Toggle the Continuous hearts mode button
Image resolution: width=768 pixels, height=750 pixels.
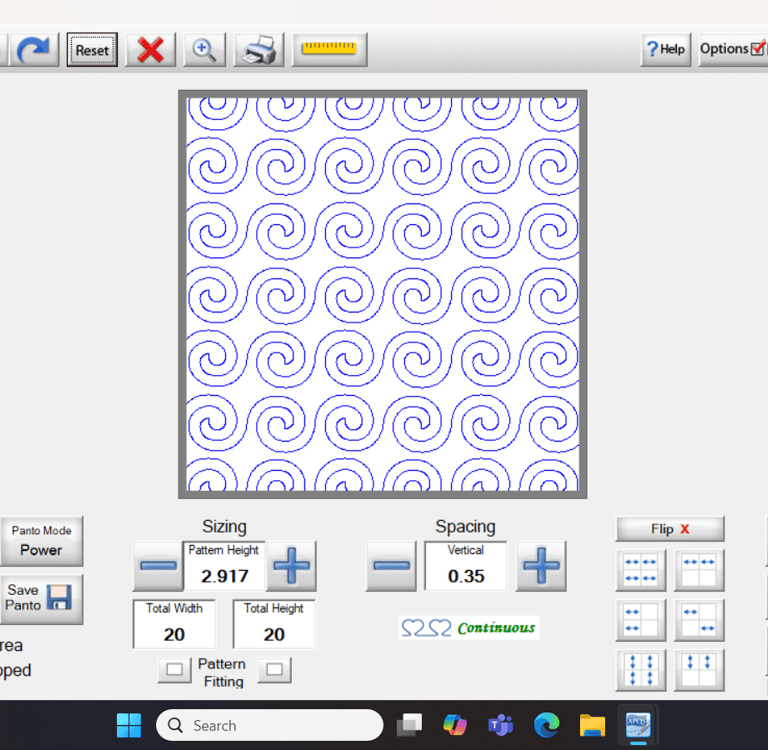click(x=469, y=628)
